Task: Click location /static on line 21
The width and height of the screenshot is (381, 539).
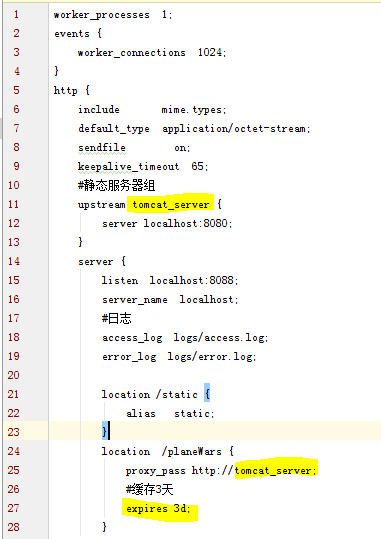Action: click(x=150, y=395)
